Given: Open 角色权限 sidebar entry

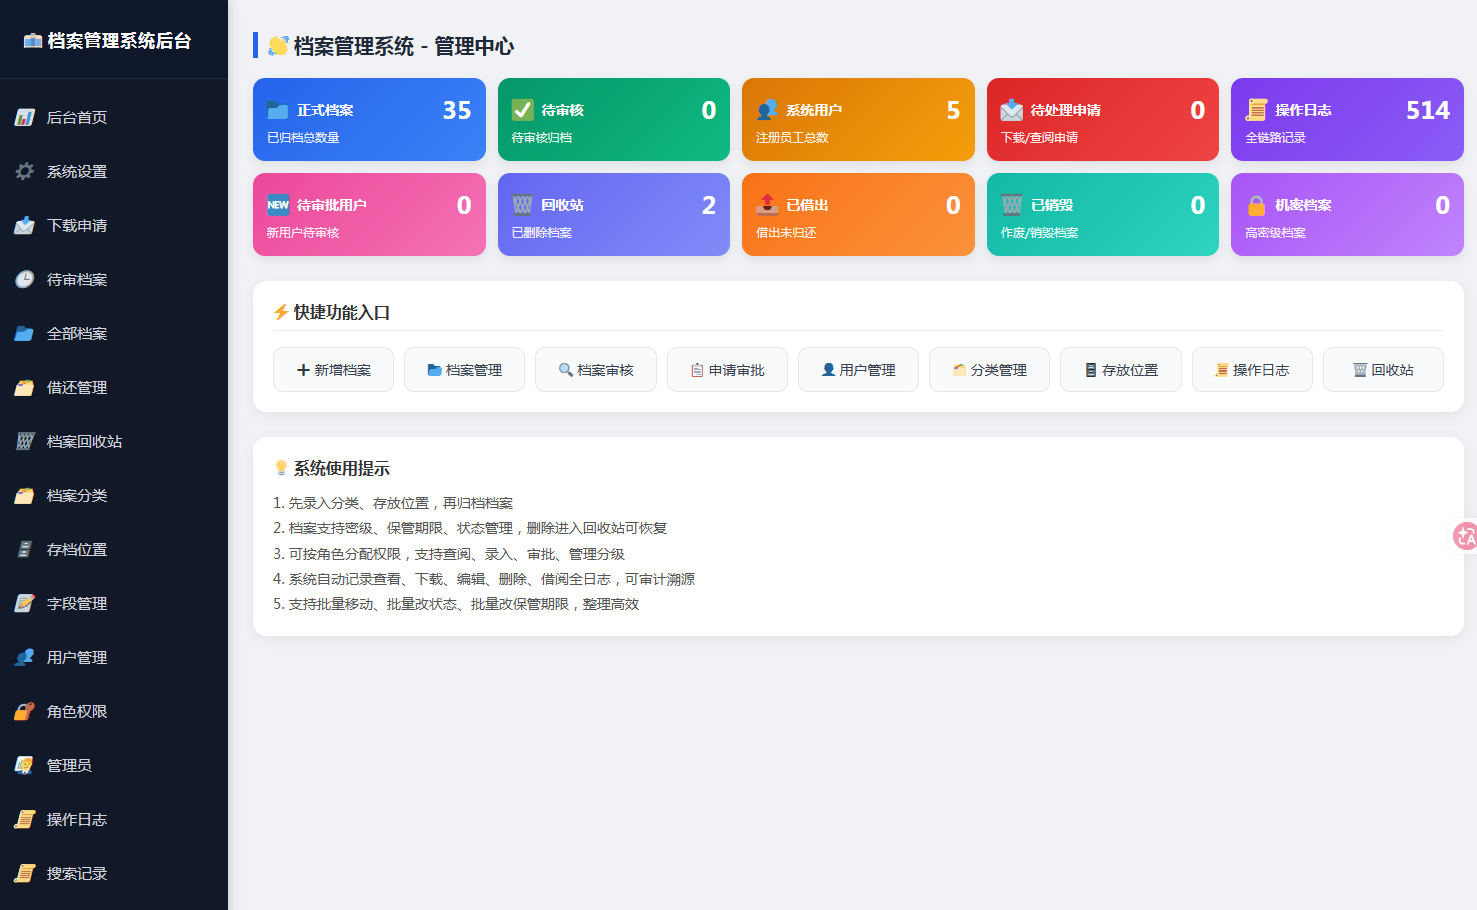Looking at the screenshot, I should click(114, 711).
